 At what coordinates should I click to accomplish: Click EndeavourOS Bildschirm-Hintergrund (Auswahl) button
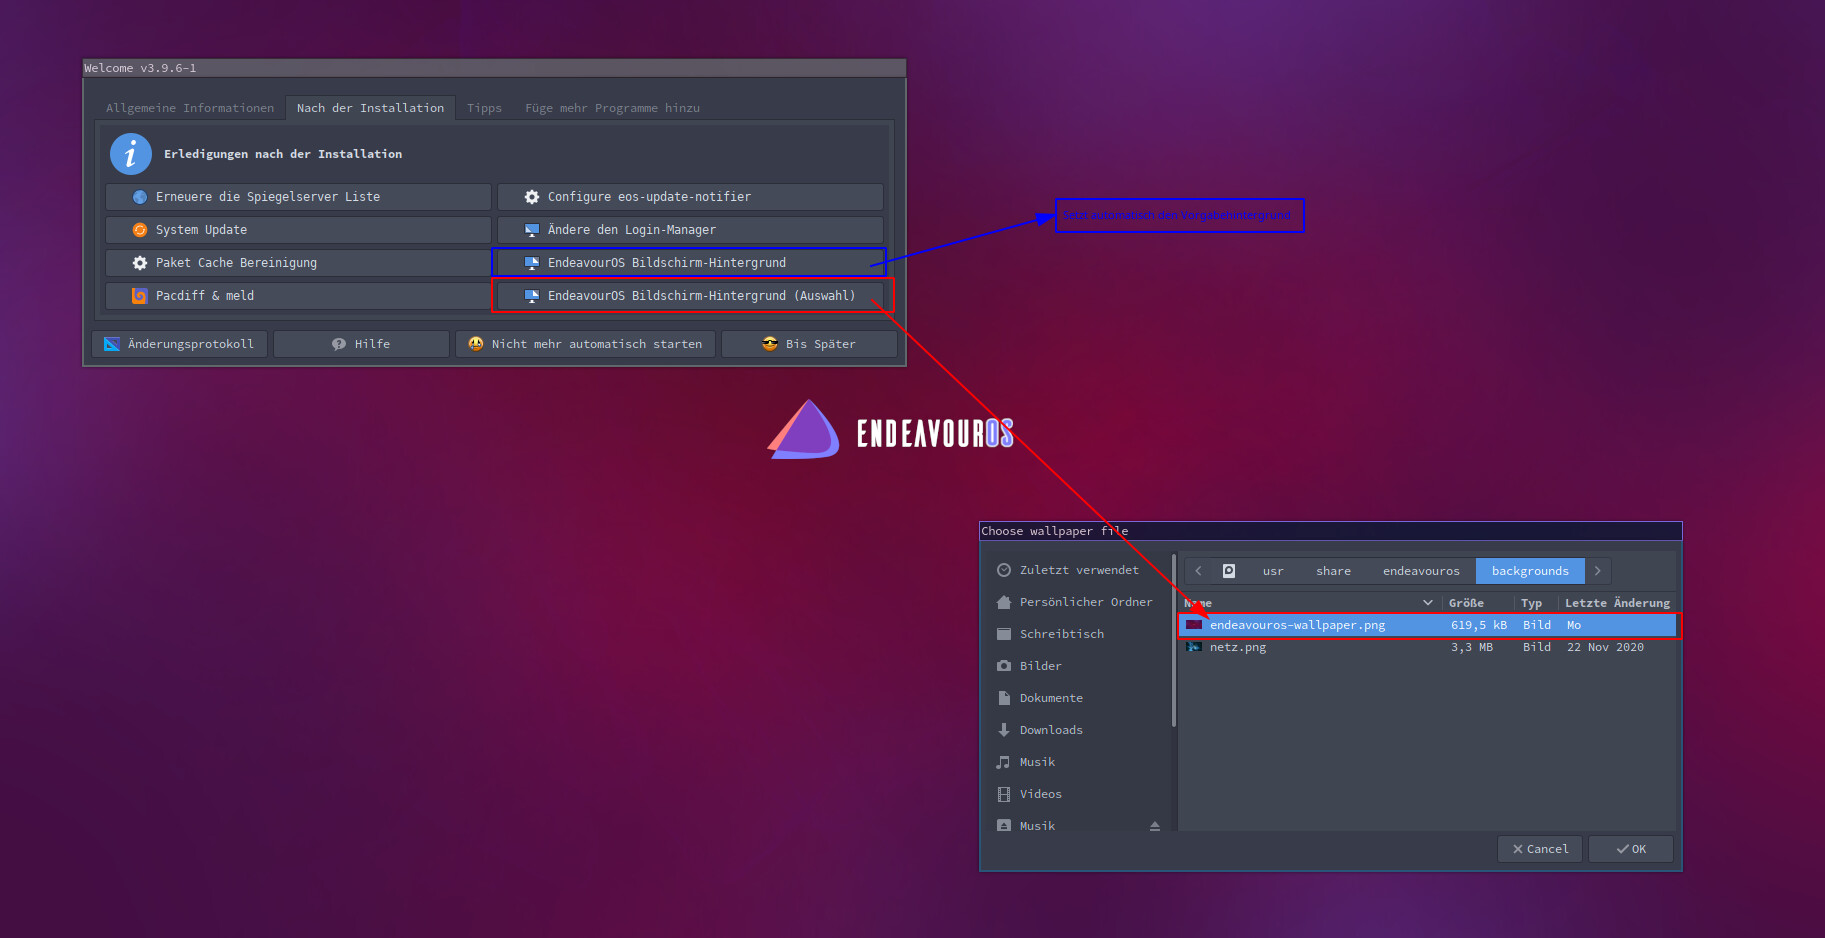tap(690, 296)
